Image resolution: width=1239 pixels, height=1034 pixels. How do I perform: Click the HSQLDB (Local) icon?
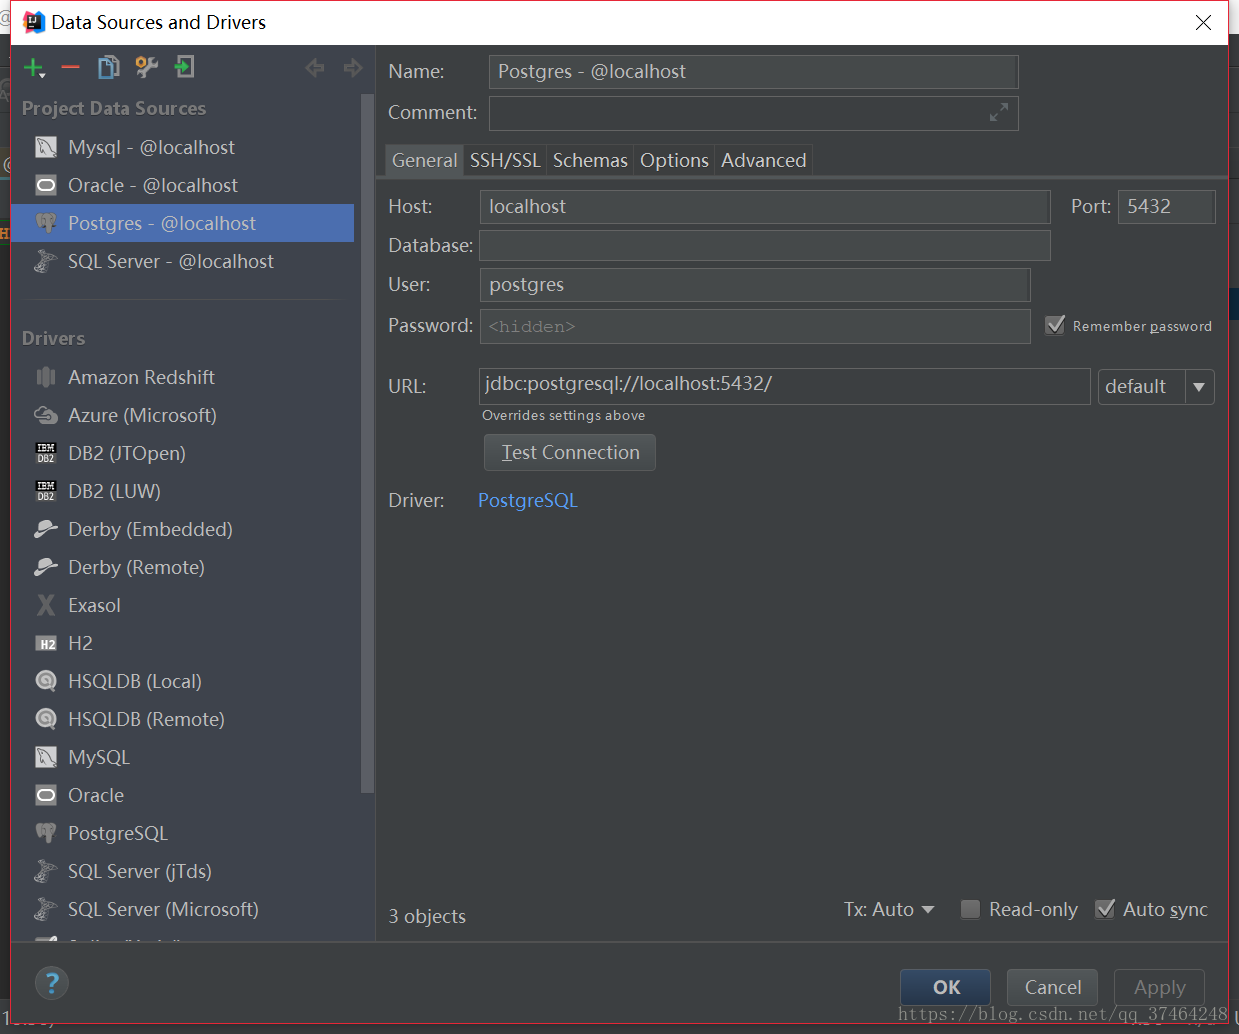click(46, 681)
